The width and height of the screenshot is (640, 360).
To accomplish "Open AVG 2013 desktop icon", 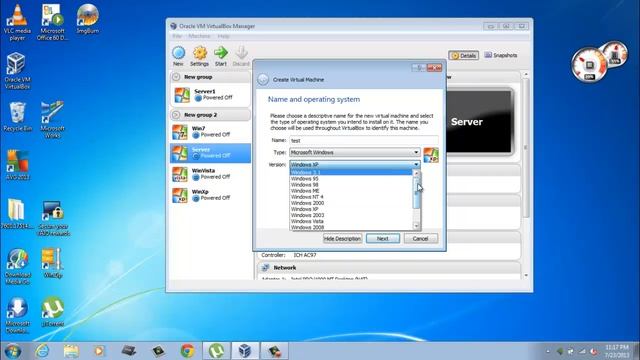I will [17, 165].
